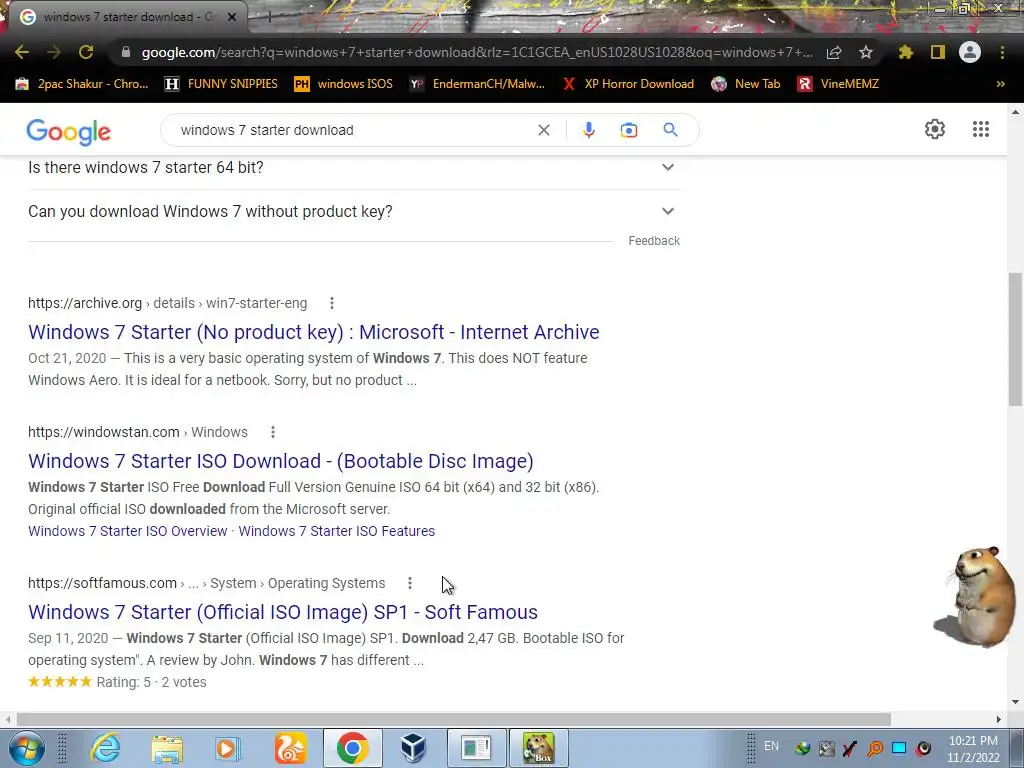Click the Google logo
The width and height of the screenshot is (1024, 768).
coord(69,132)
